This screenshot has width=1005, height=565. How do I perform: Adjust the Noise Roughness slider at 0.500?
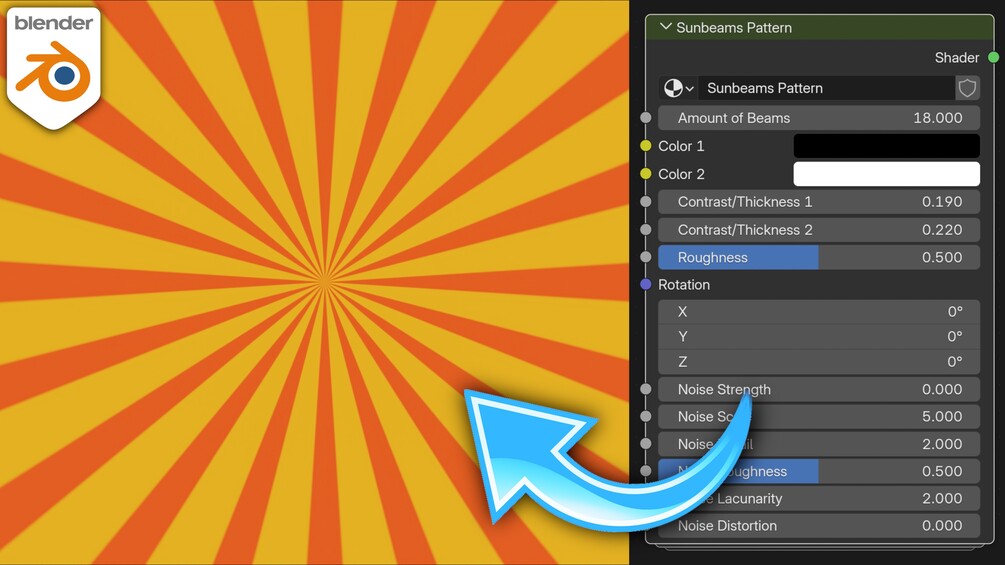click(818, 471)
